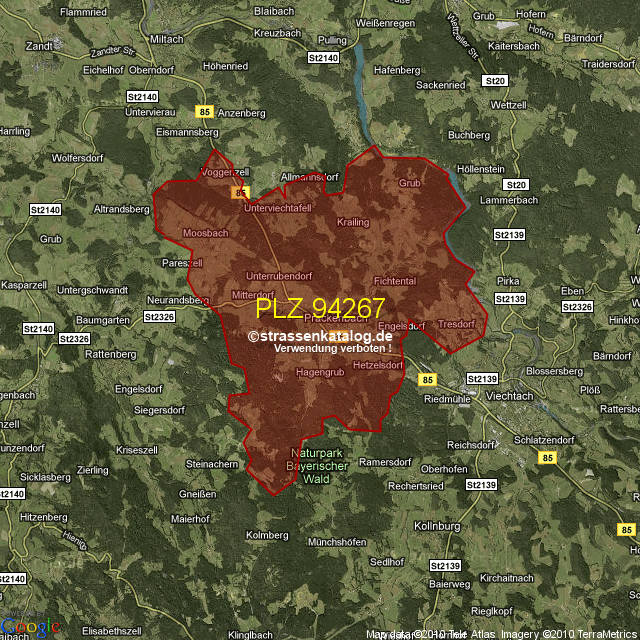Click the St2140 shield near Untervierau
The image size is (640, 640).
[144, 96]
